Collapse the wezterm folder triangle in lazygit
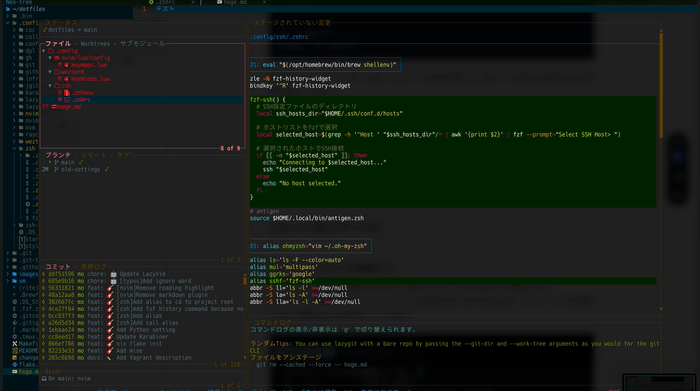The width and height of the screenshot is (700, 391). [50, 72]
